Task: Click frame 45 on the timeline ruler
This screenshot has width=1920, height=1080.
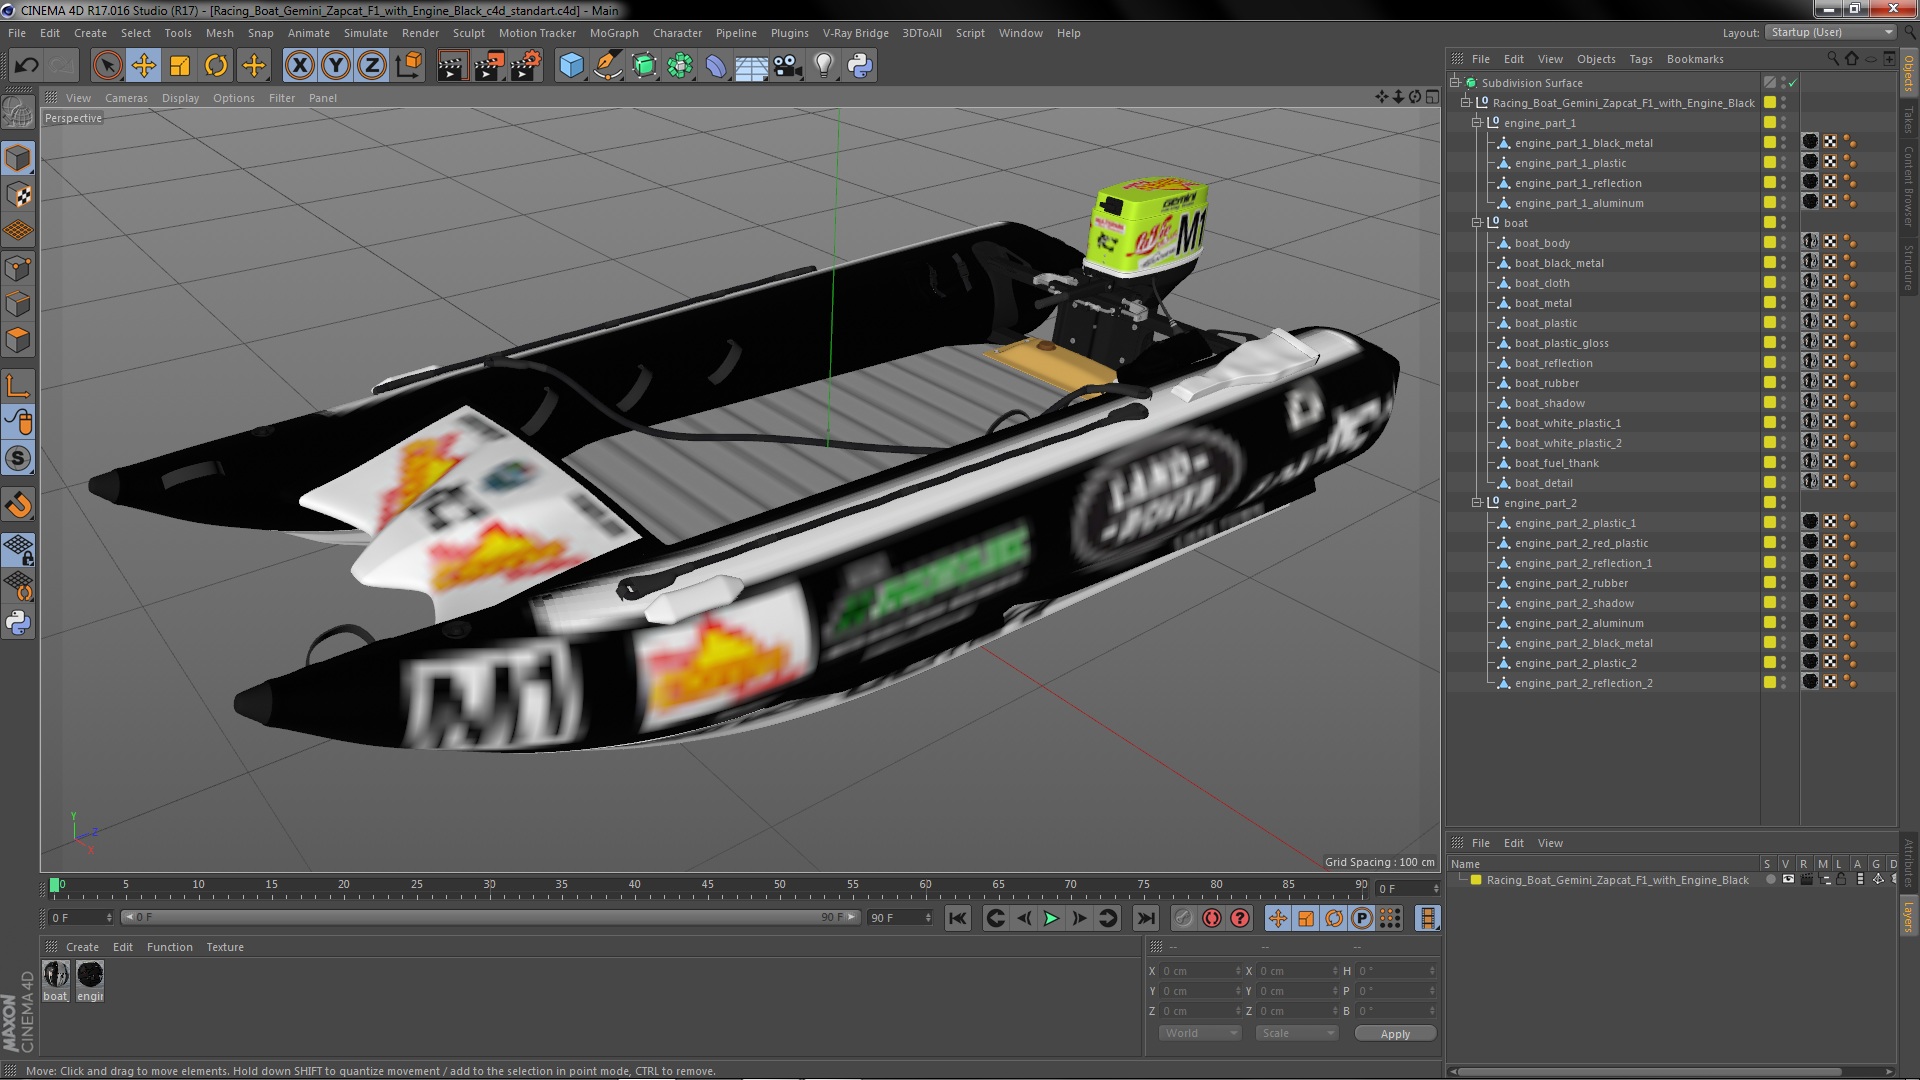Action: (x=707, y=885)
